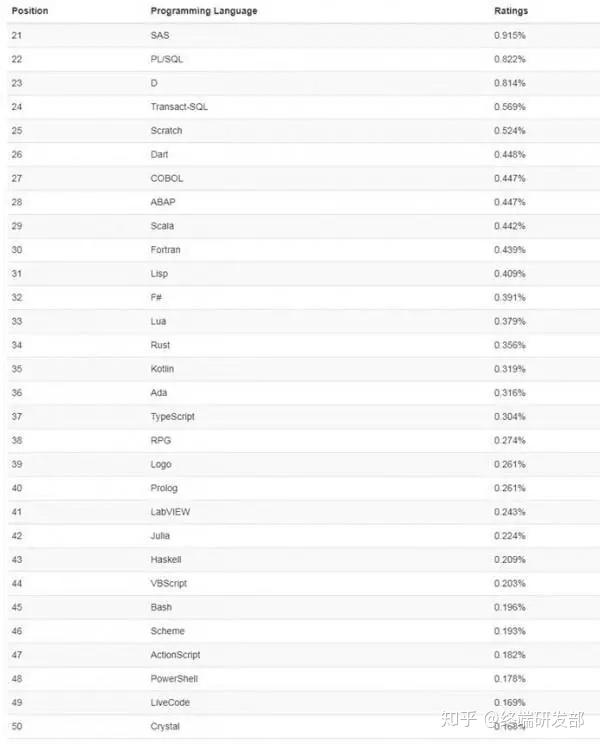
Task: Click the Position column header
Action: [30, 11]
